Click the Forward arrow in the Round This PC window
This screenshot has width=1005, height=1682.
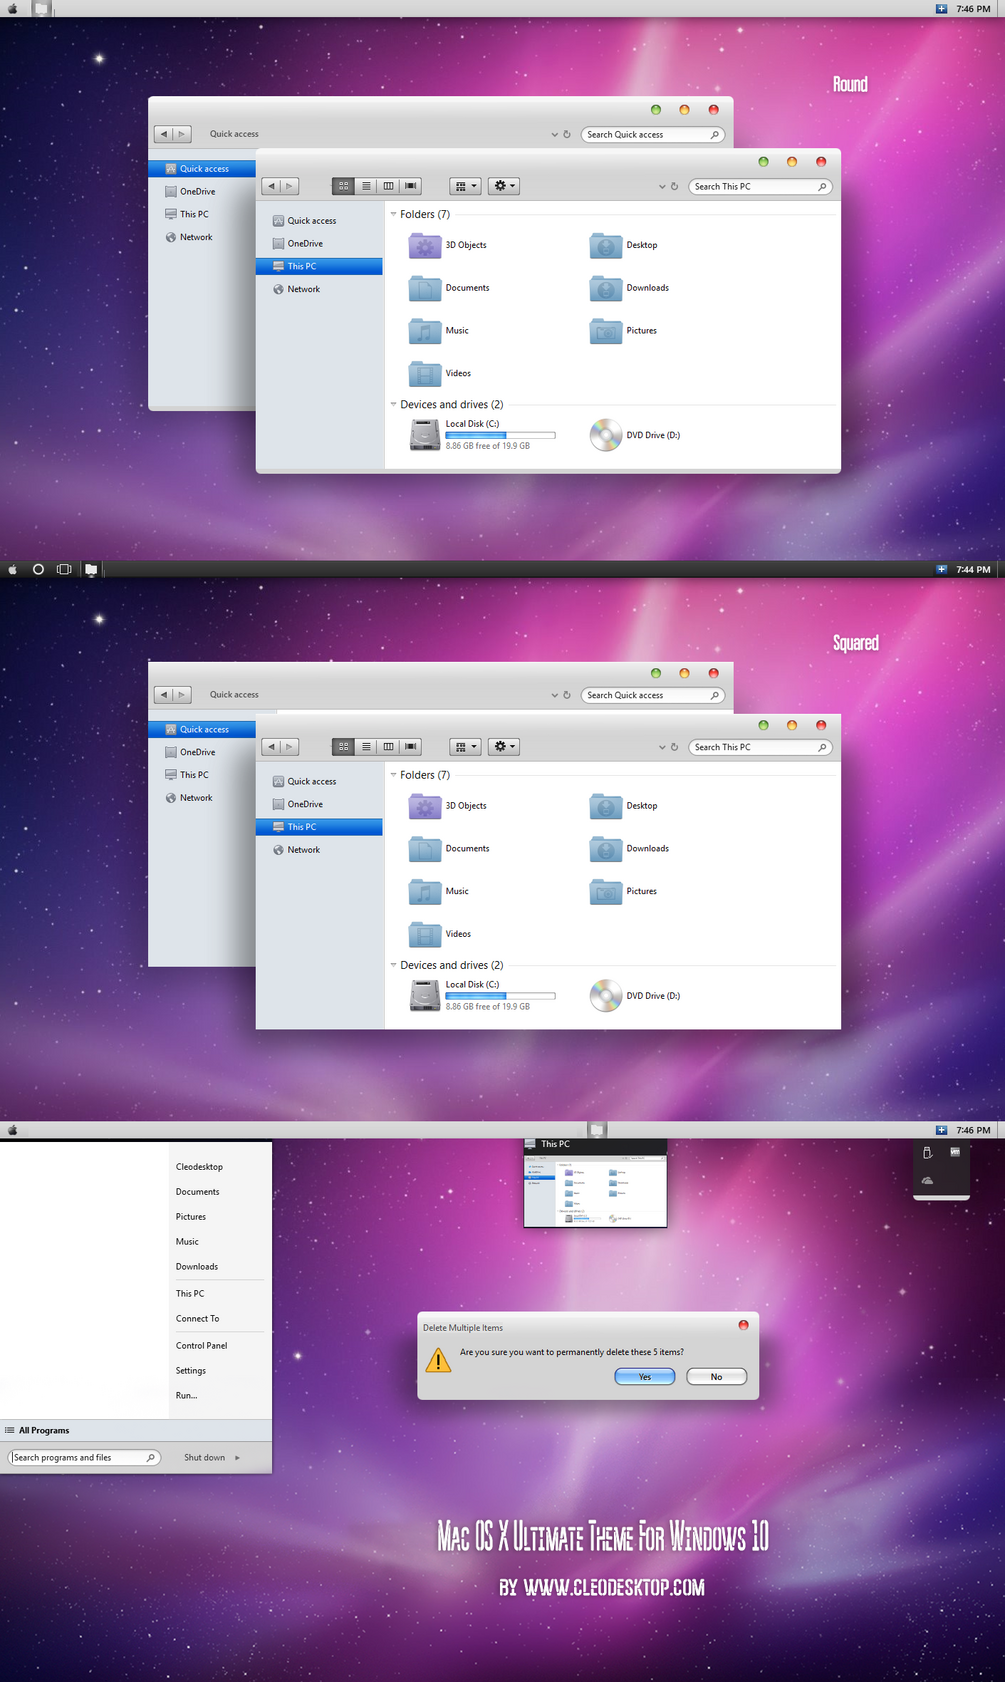click(290, 186)
